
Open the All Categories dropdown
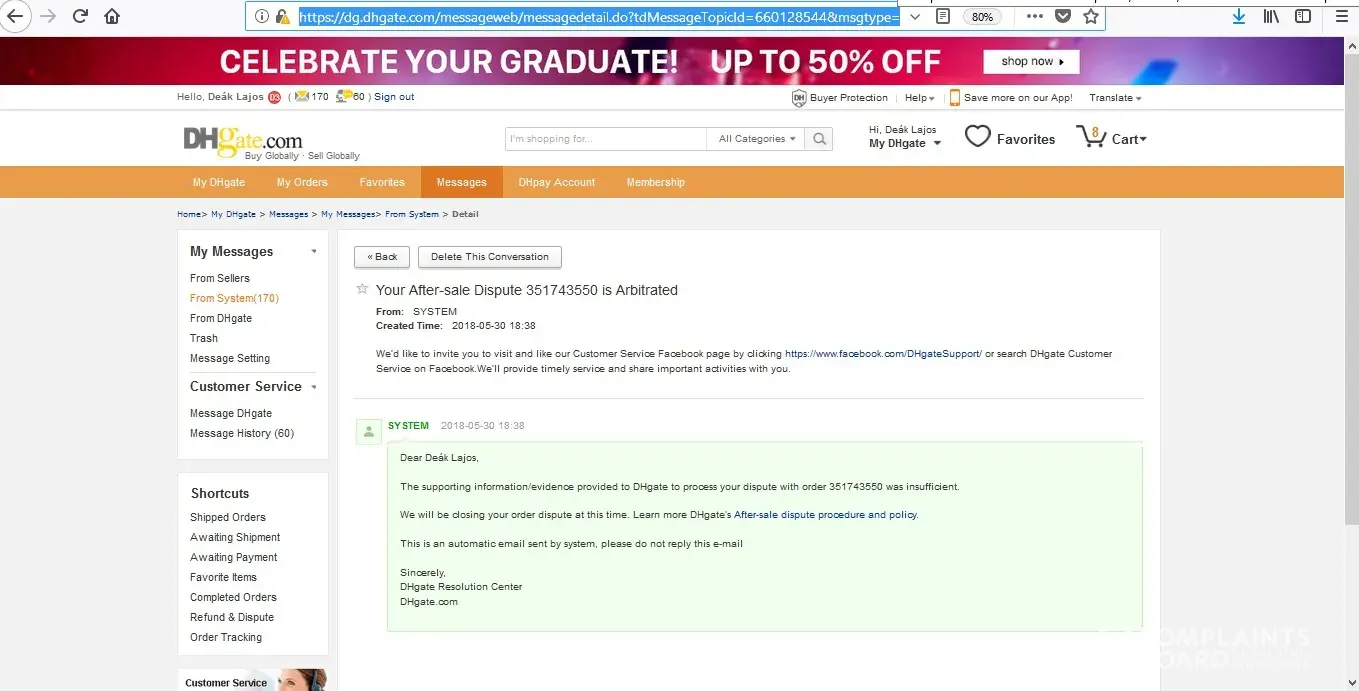pos(756,139)
